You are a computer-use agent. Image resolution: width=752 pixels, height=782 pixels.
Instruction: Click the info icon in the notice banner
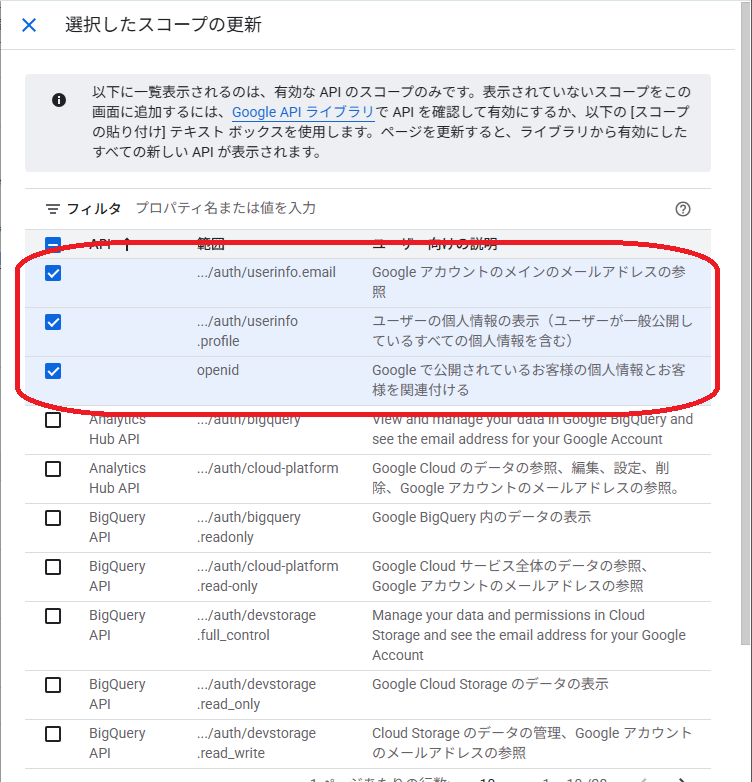coord(59,100)
